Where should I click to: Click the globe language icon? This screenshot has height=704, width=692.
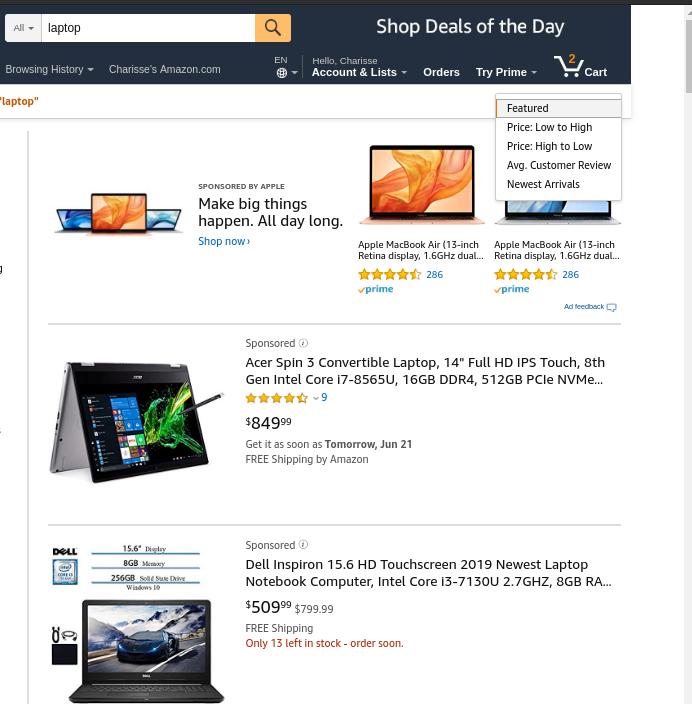(x=282, y=73)
